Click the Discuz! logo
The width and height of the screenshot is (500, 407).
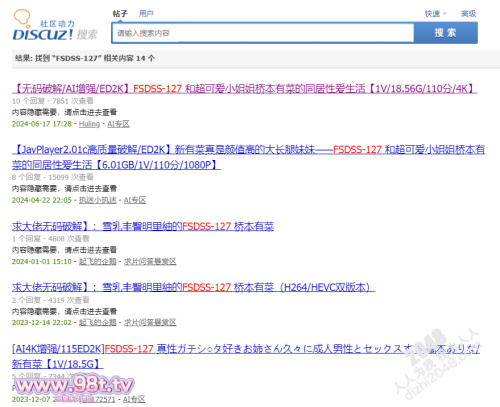pos(55,25)
